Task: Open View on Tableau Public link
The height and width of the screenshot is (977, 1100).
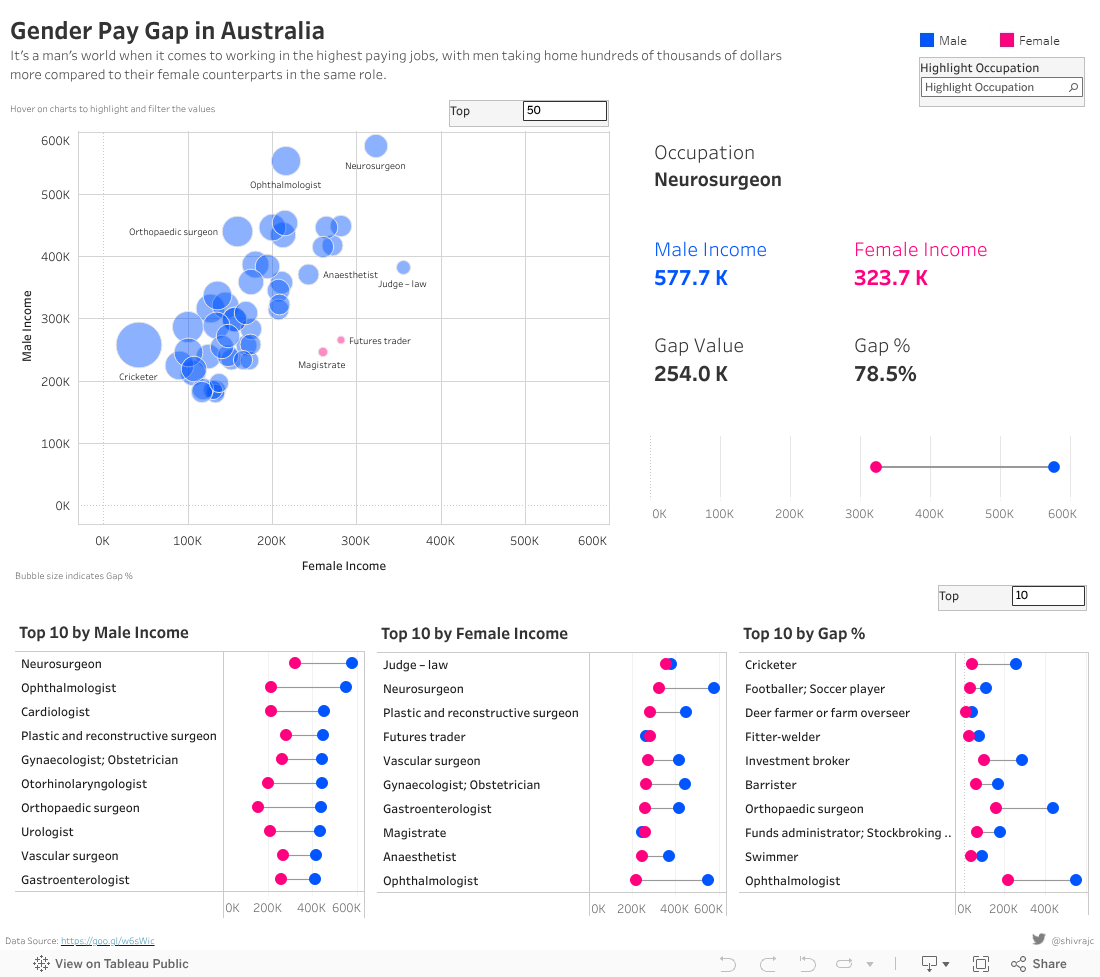Action: 121,964
